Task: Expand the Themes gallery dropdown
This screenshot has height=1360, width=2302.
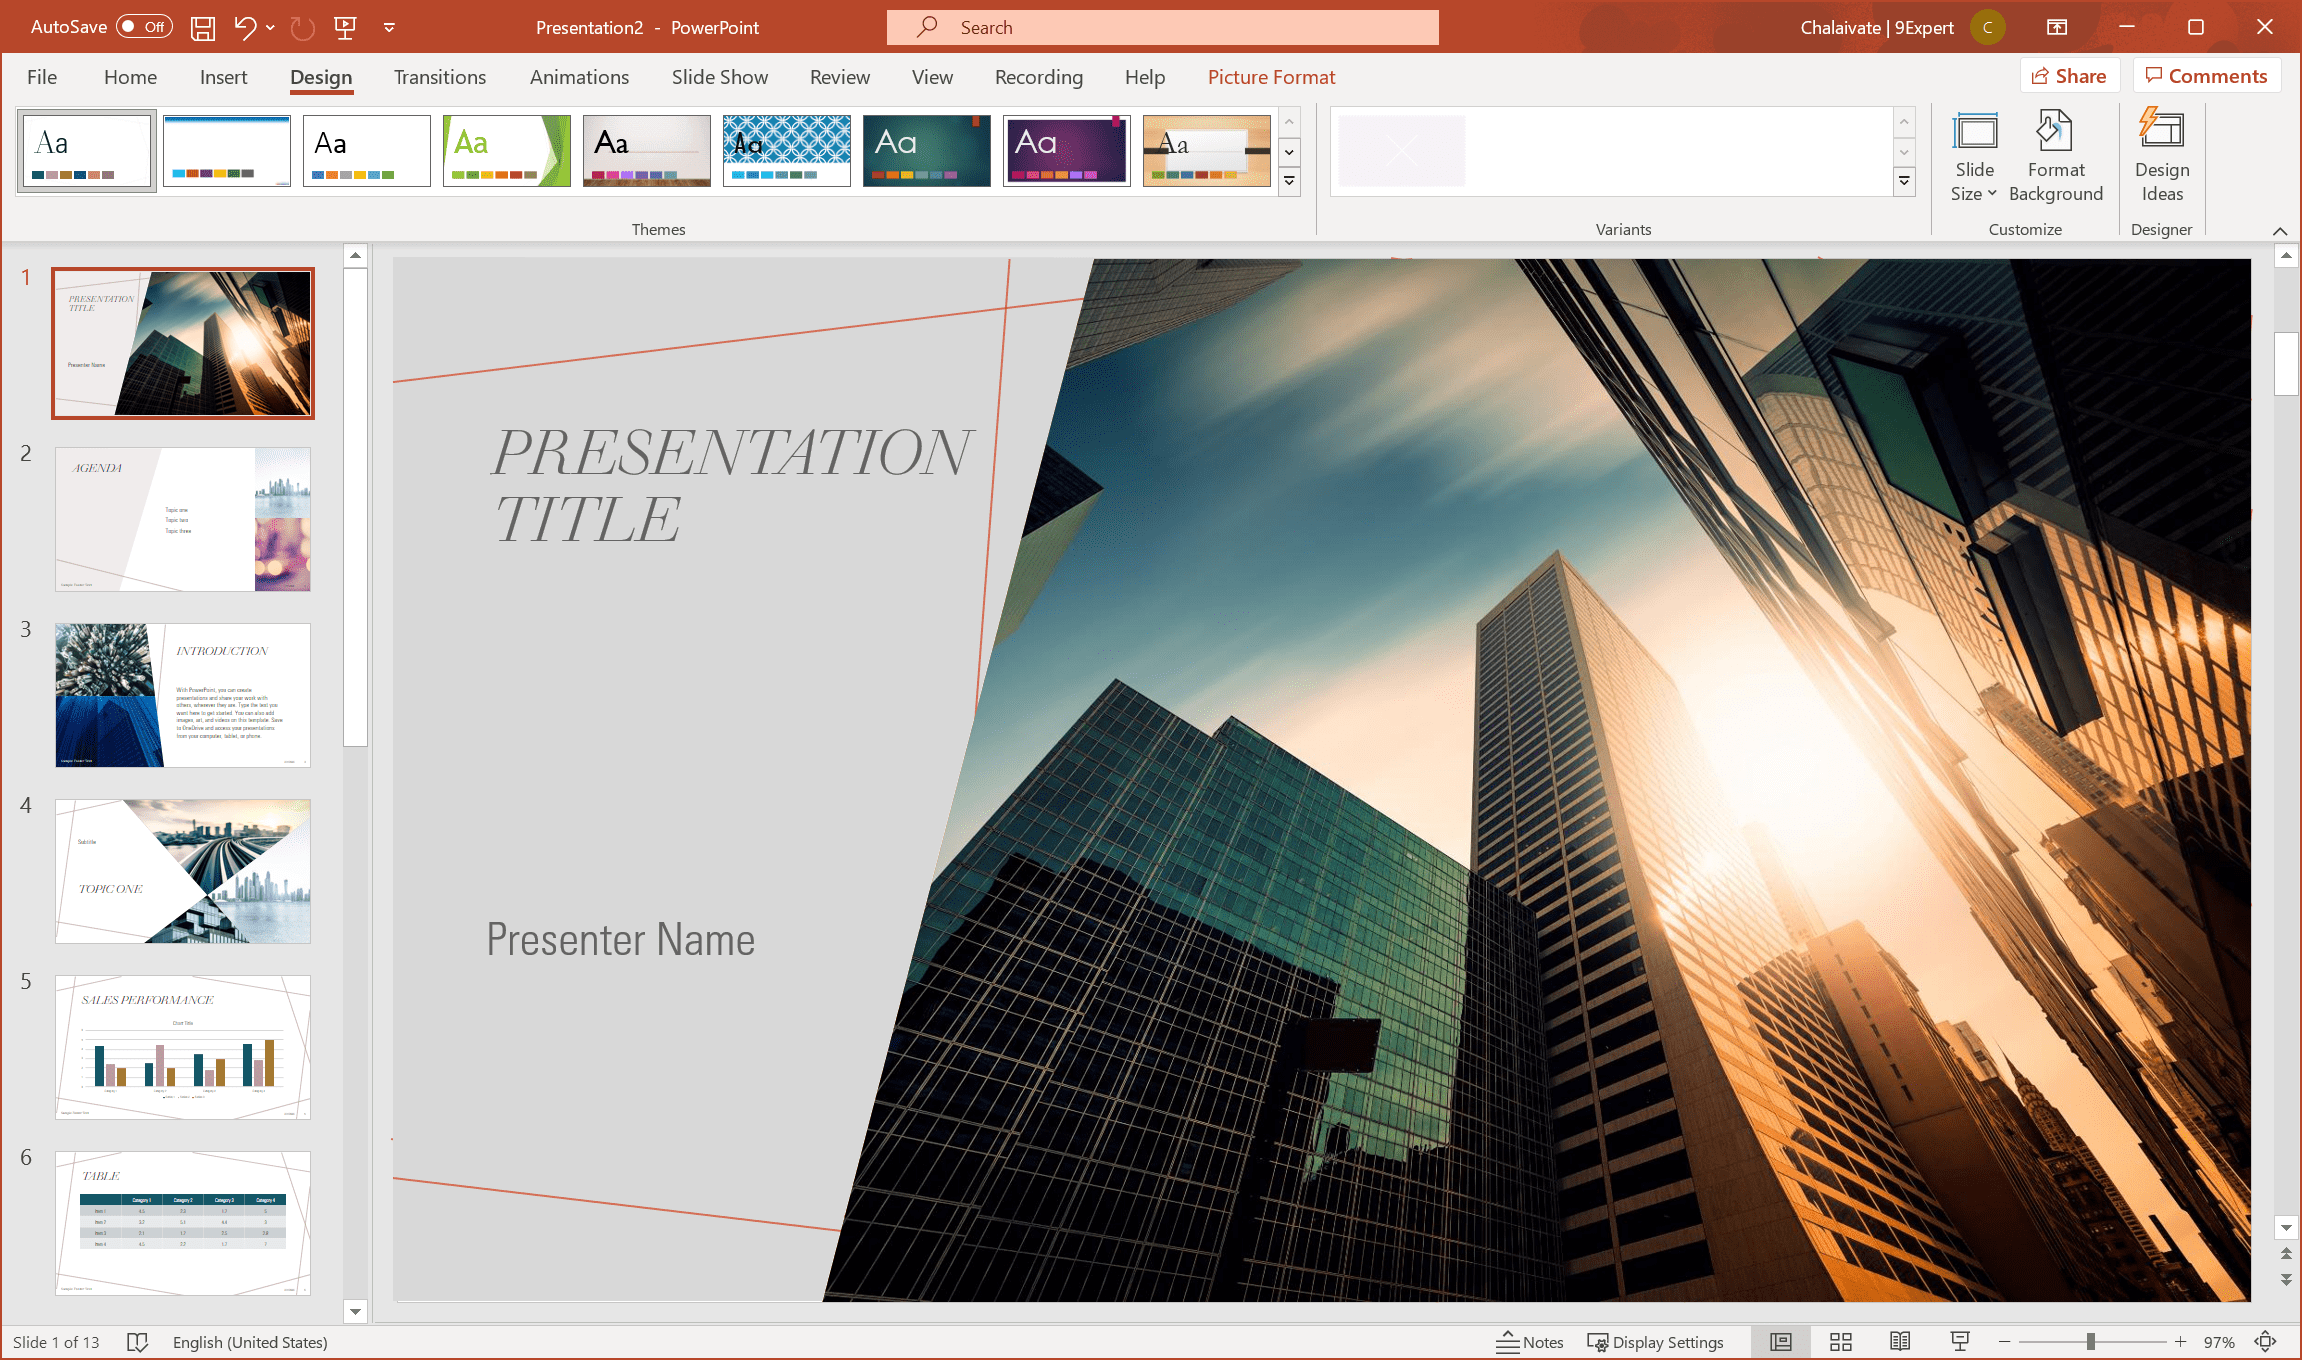Action: pyautogui.click(x=1290, y=181)
